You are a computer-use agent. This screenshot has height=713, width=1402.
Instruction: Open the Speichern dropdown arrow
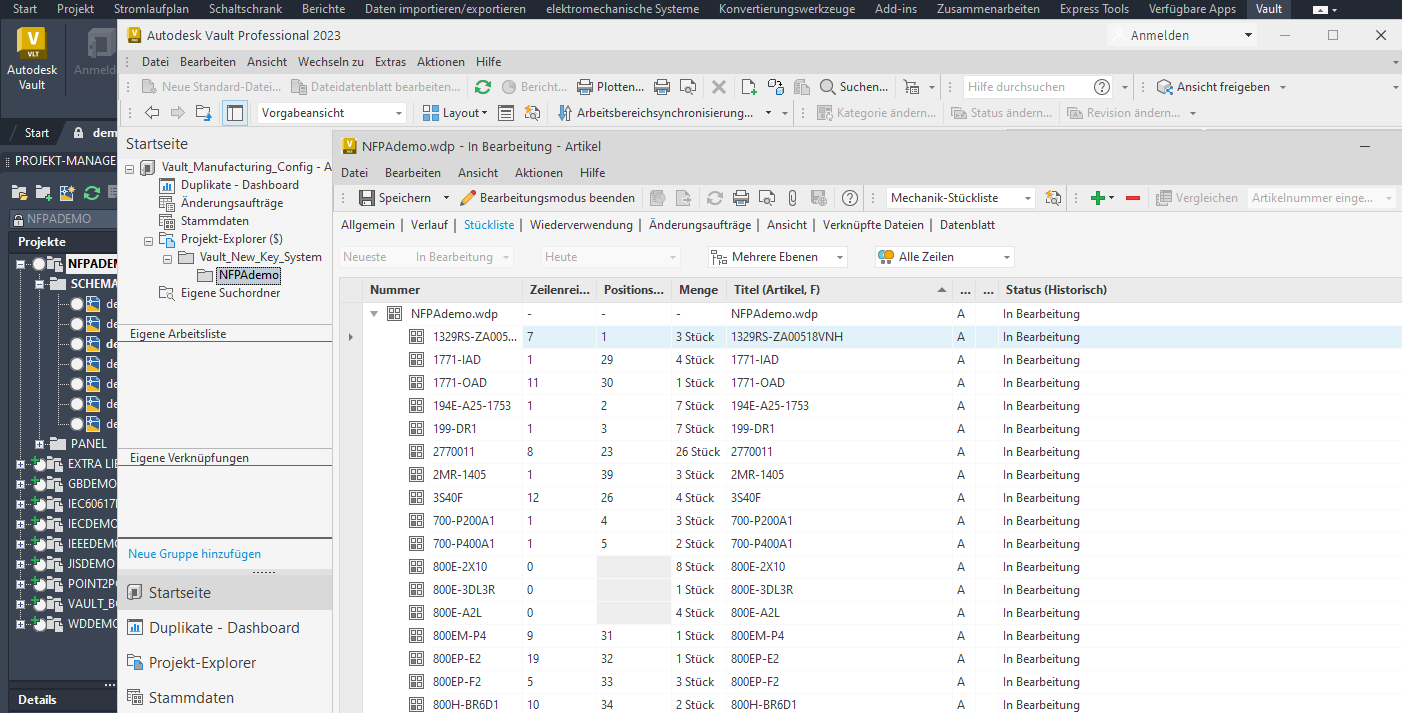[x=447, y=198]
